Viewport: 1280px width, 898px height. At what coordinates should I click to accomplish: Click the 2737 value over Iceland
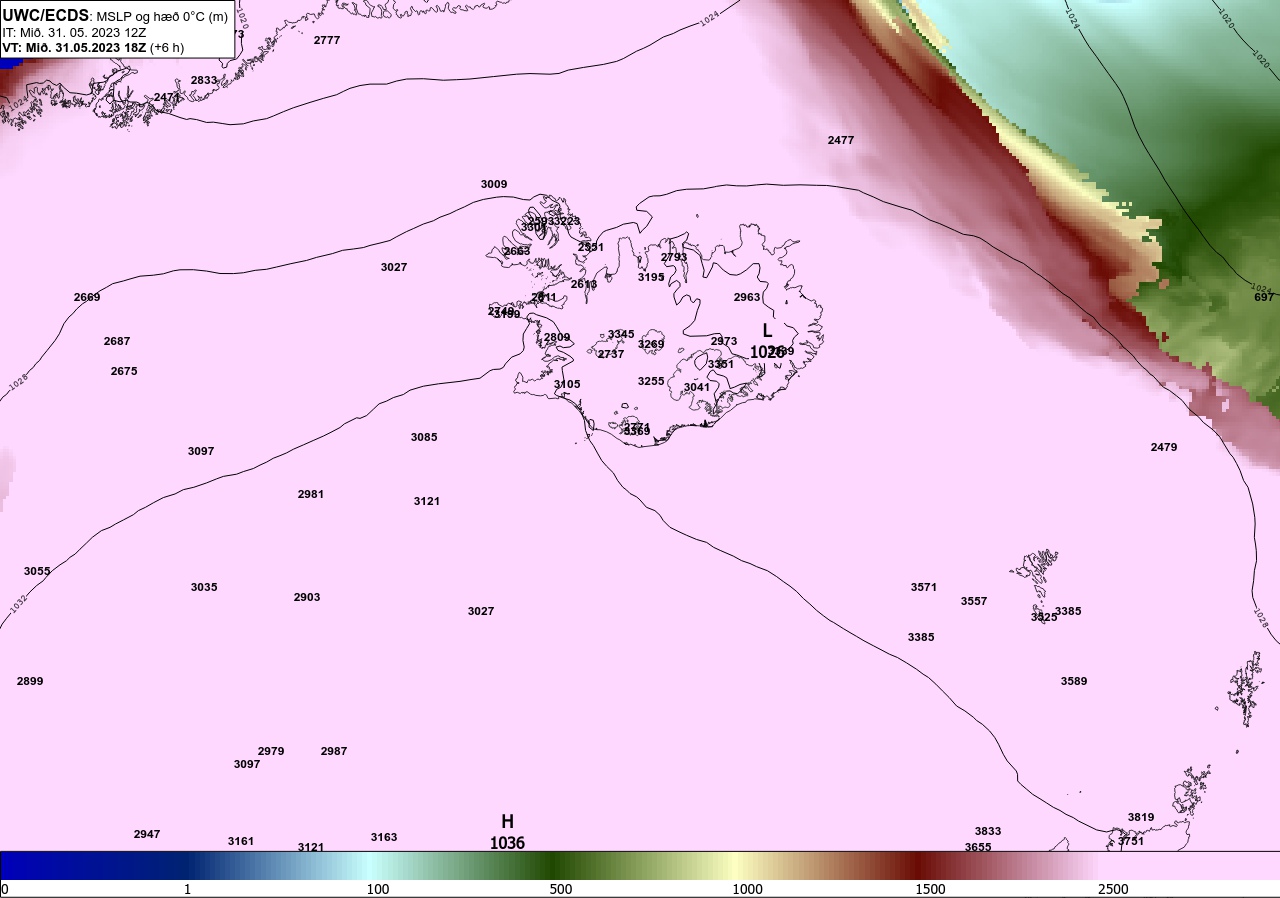point(611,354)
